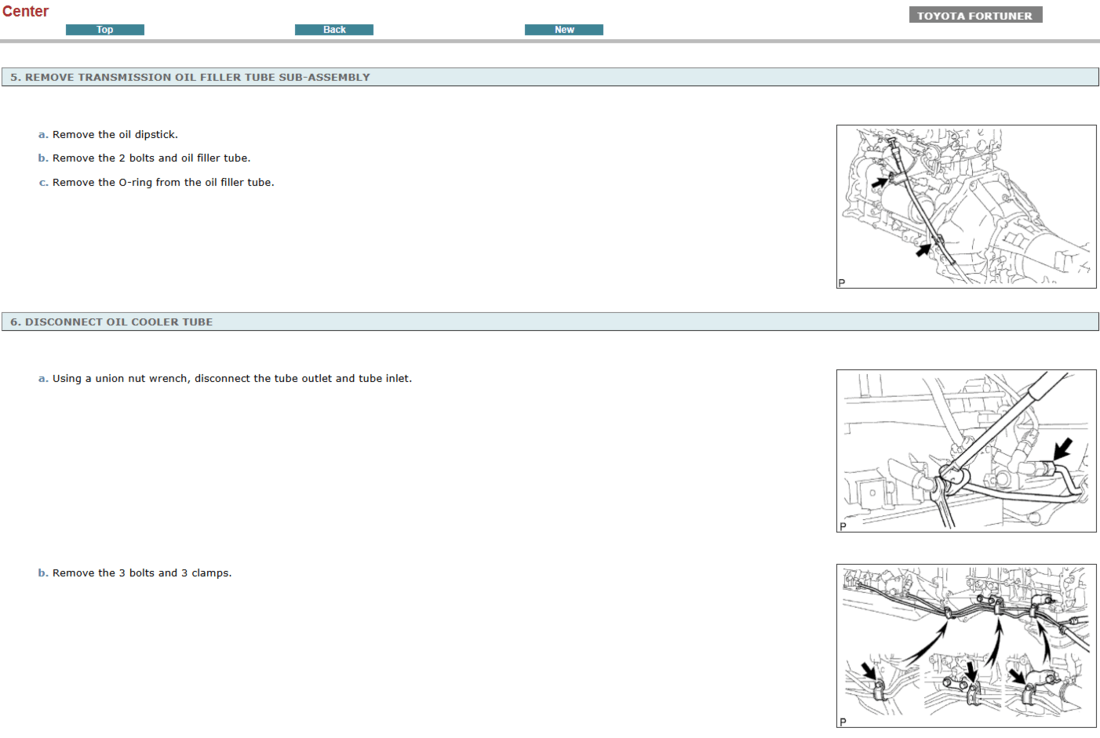Open the oil filler tube illustration

[x=965, y=206]
